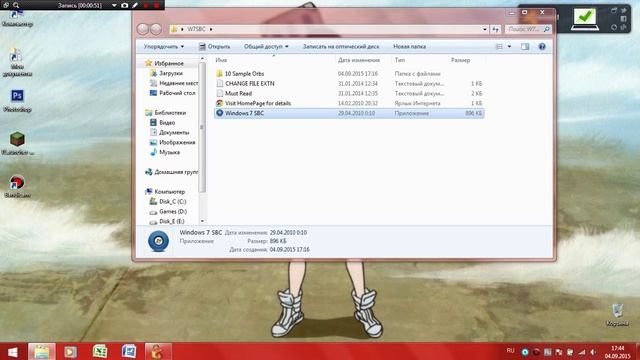Select the CHANGE FILE EXTN text file
Viewport: 640px width, 360px height.
(249, 83)
